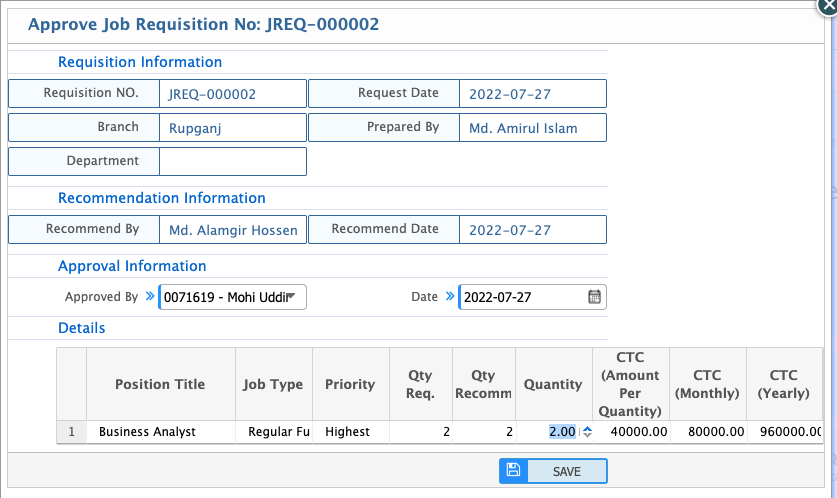Click the approval Date input field
The image size is (837, 498).
[x=522, y=297]
